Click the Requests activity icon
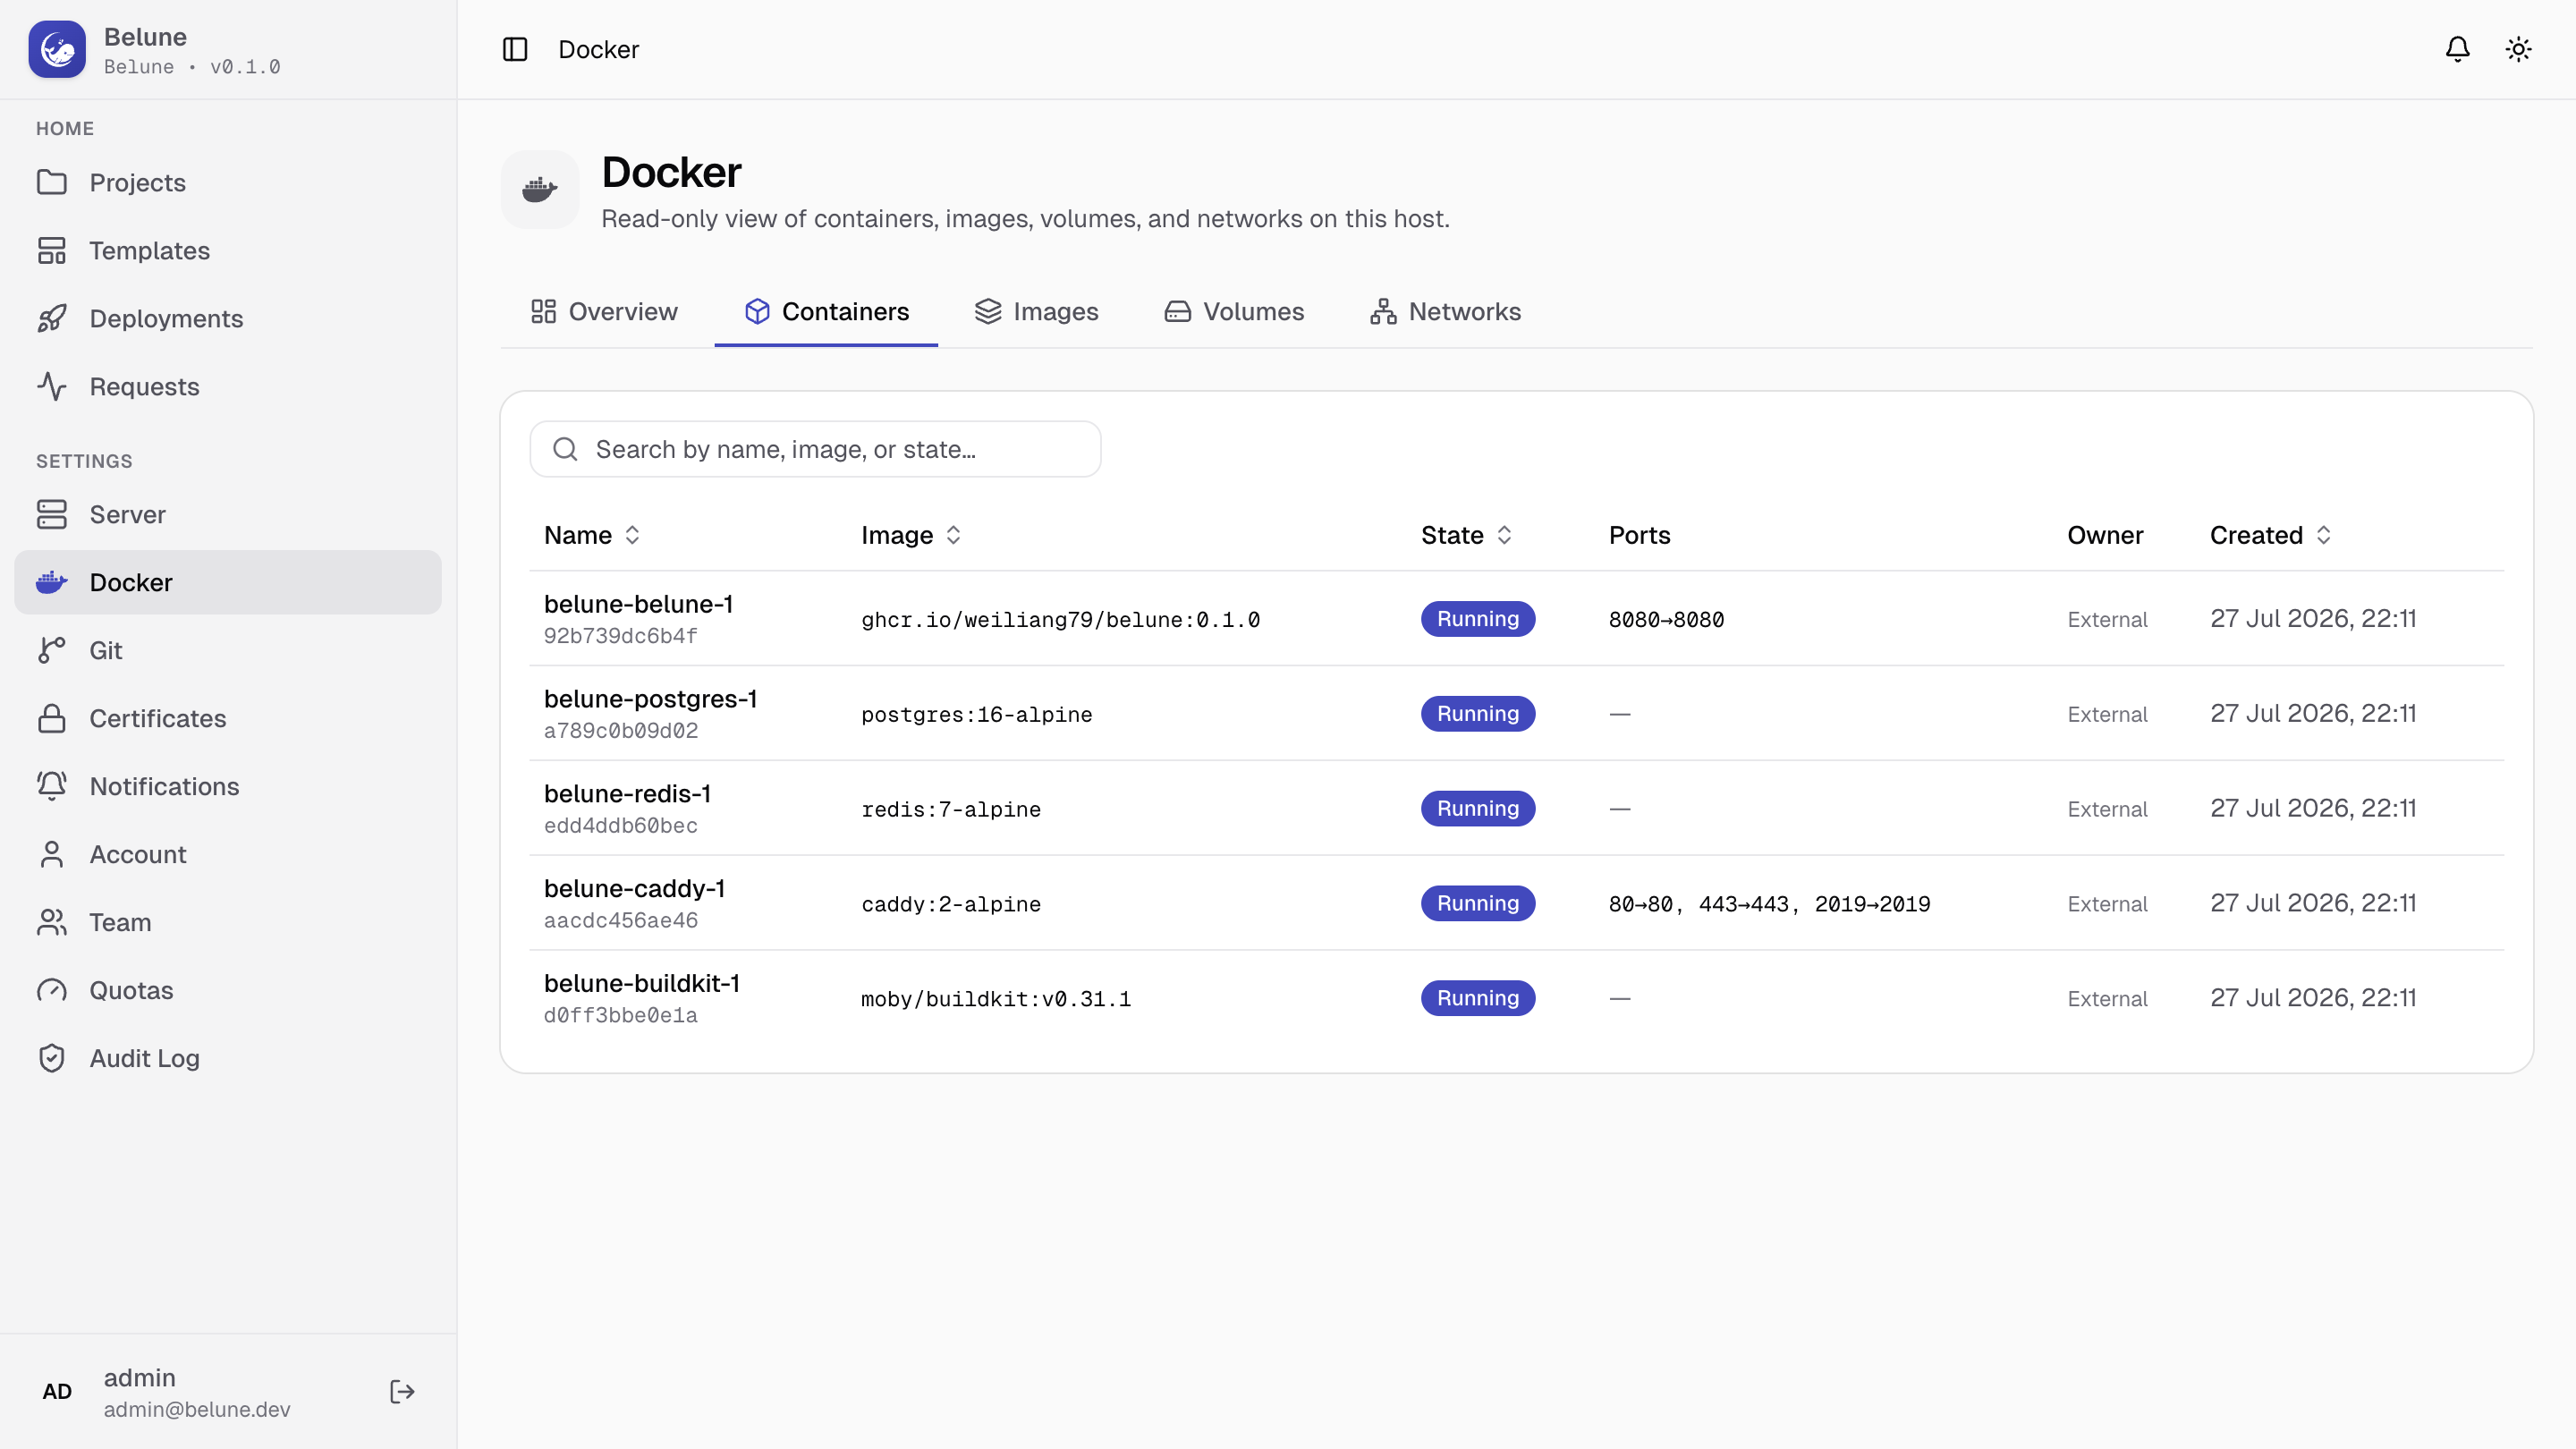This screenshot has height=1449, width=2576. point(52,386)
